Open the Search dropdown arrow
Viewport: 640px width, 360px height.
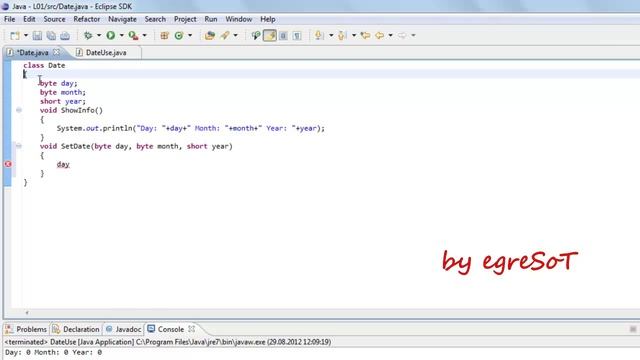pyautogui.click(x=236, y=36)
